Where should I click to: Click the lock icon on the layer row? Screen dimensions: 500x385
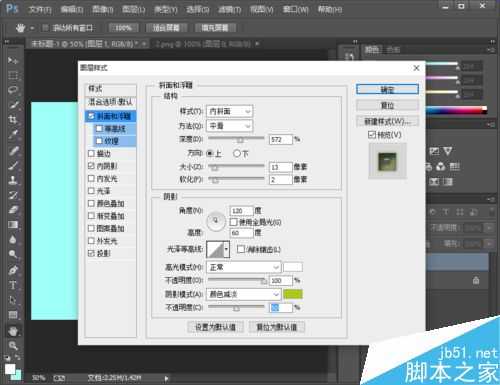(x=476, y=280)
